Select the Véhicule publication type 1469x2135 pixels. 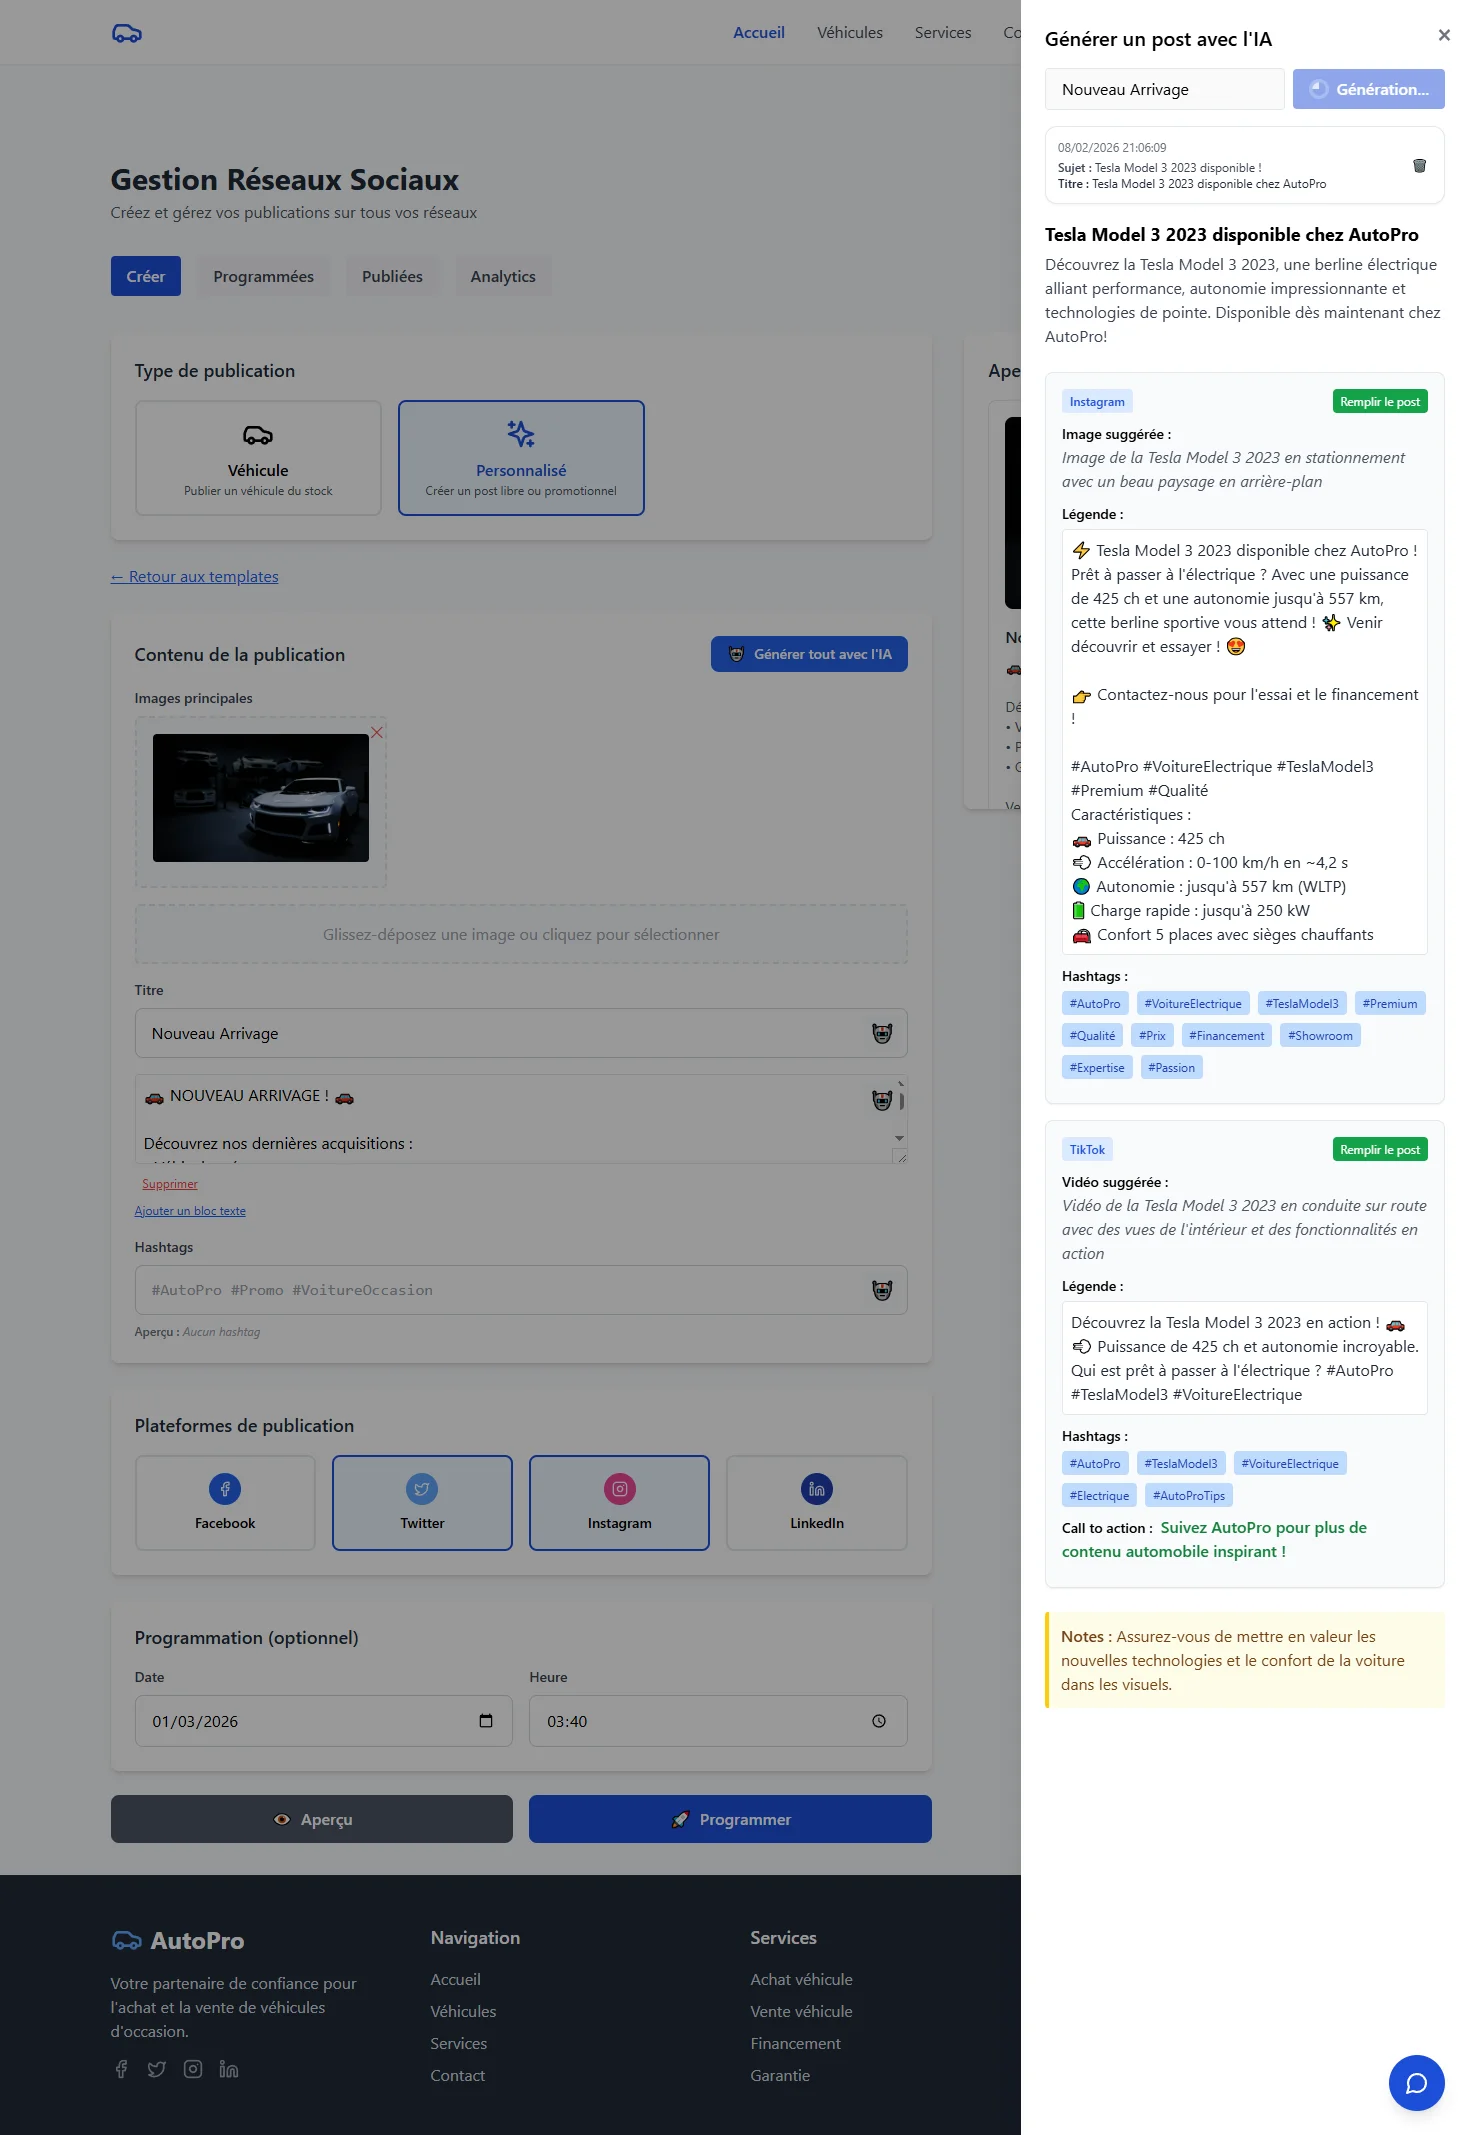pos(258,458)
